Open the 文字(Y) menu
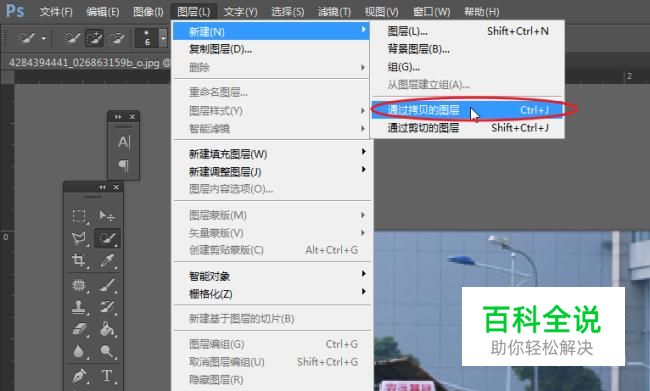Screen dimensions: 650x391 click(240, 12)
